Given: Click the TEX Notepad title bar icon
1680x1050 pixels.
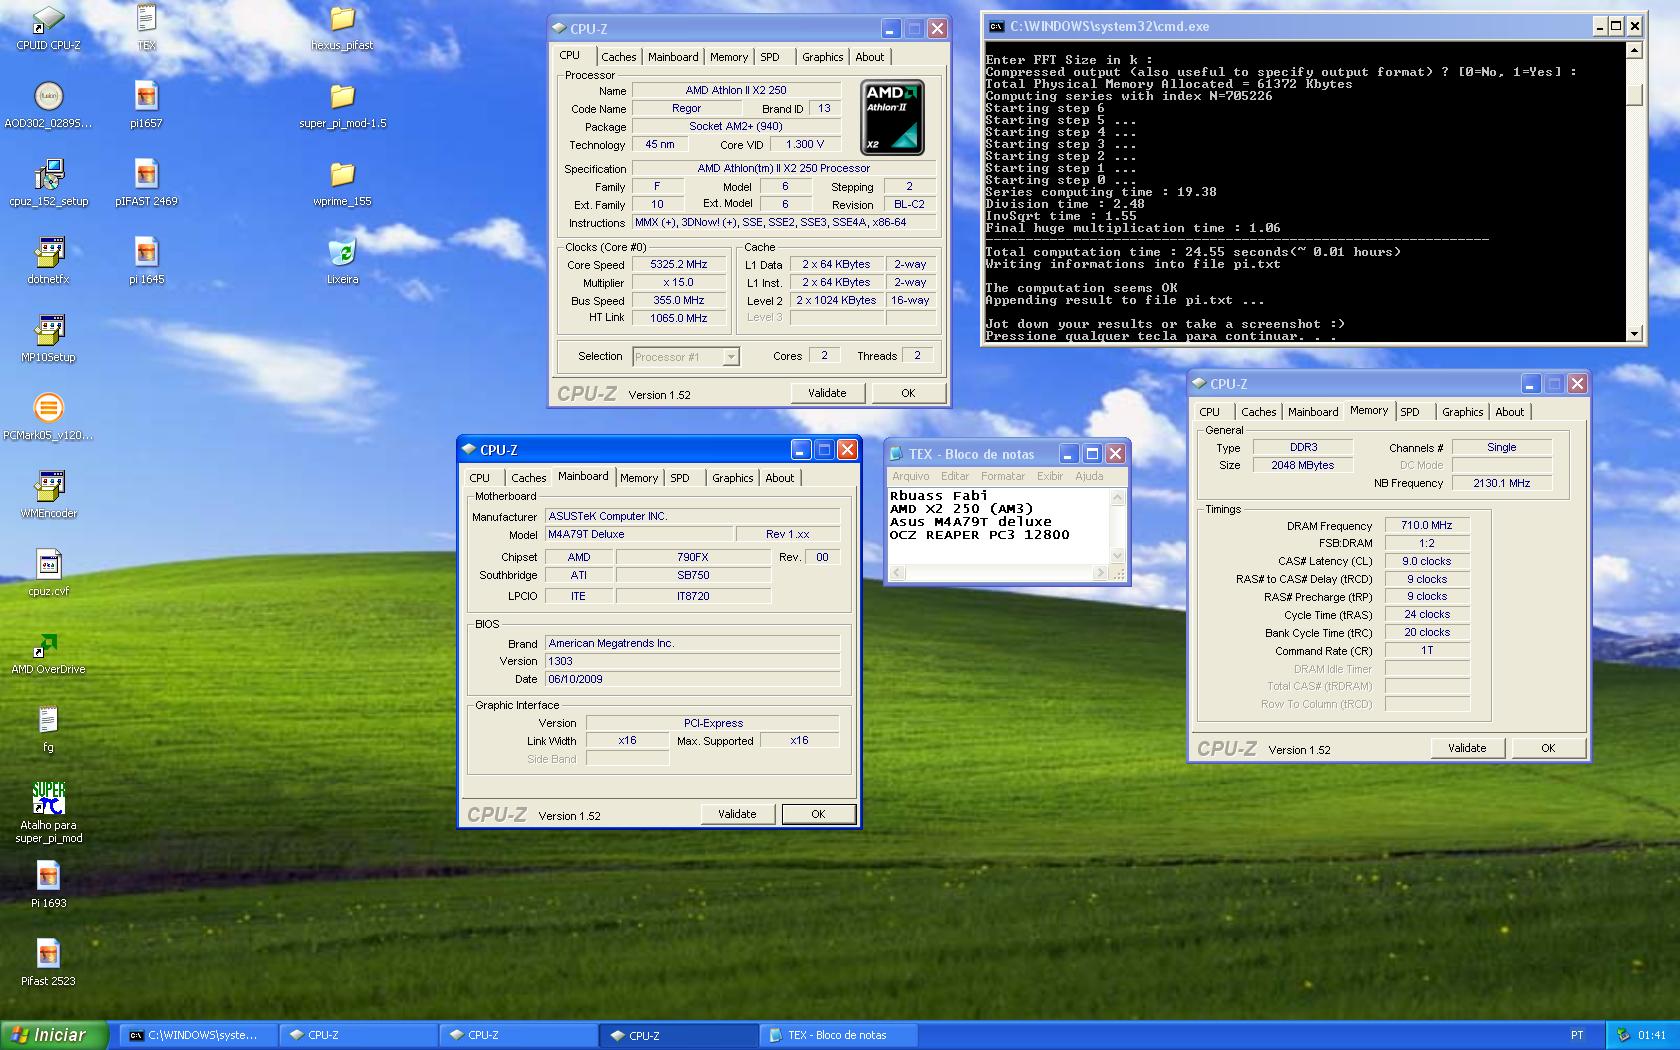Looking at the screenshot, I should (897, 454).
